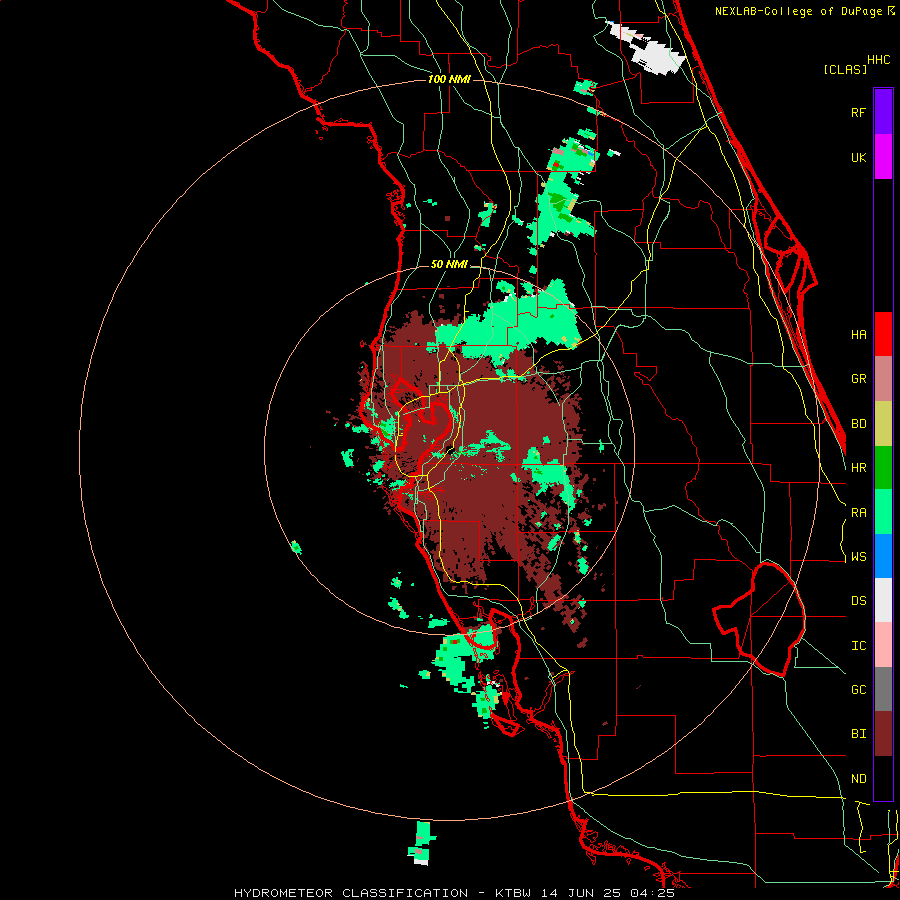Click the '100 NMI' range ring label

click(x=449, y=79)
